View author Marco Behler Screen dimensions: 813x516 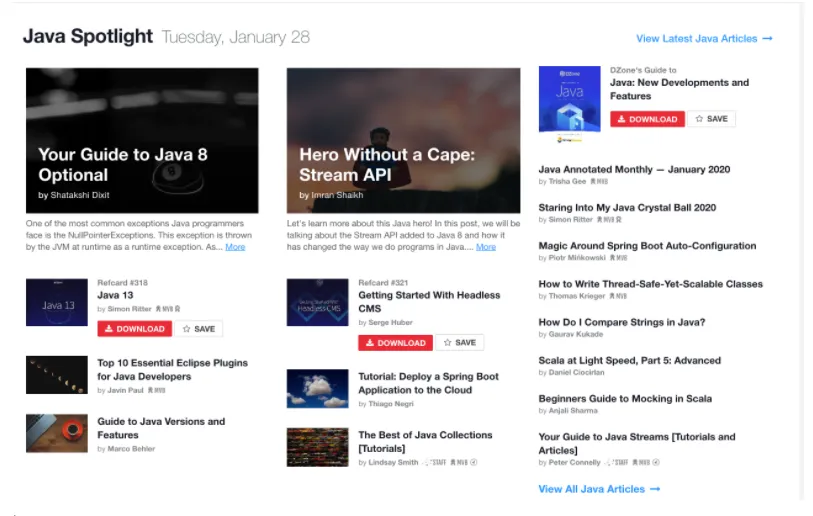click(x=131, y=449)
